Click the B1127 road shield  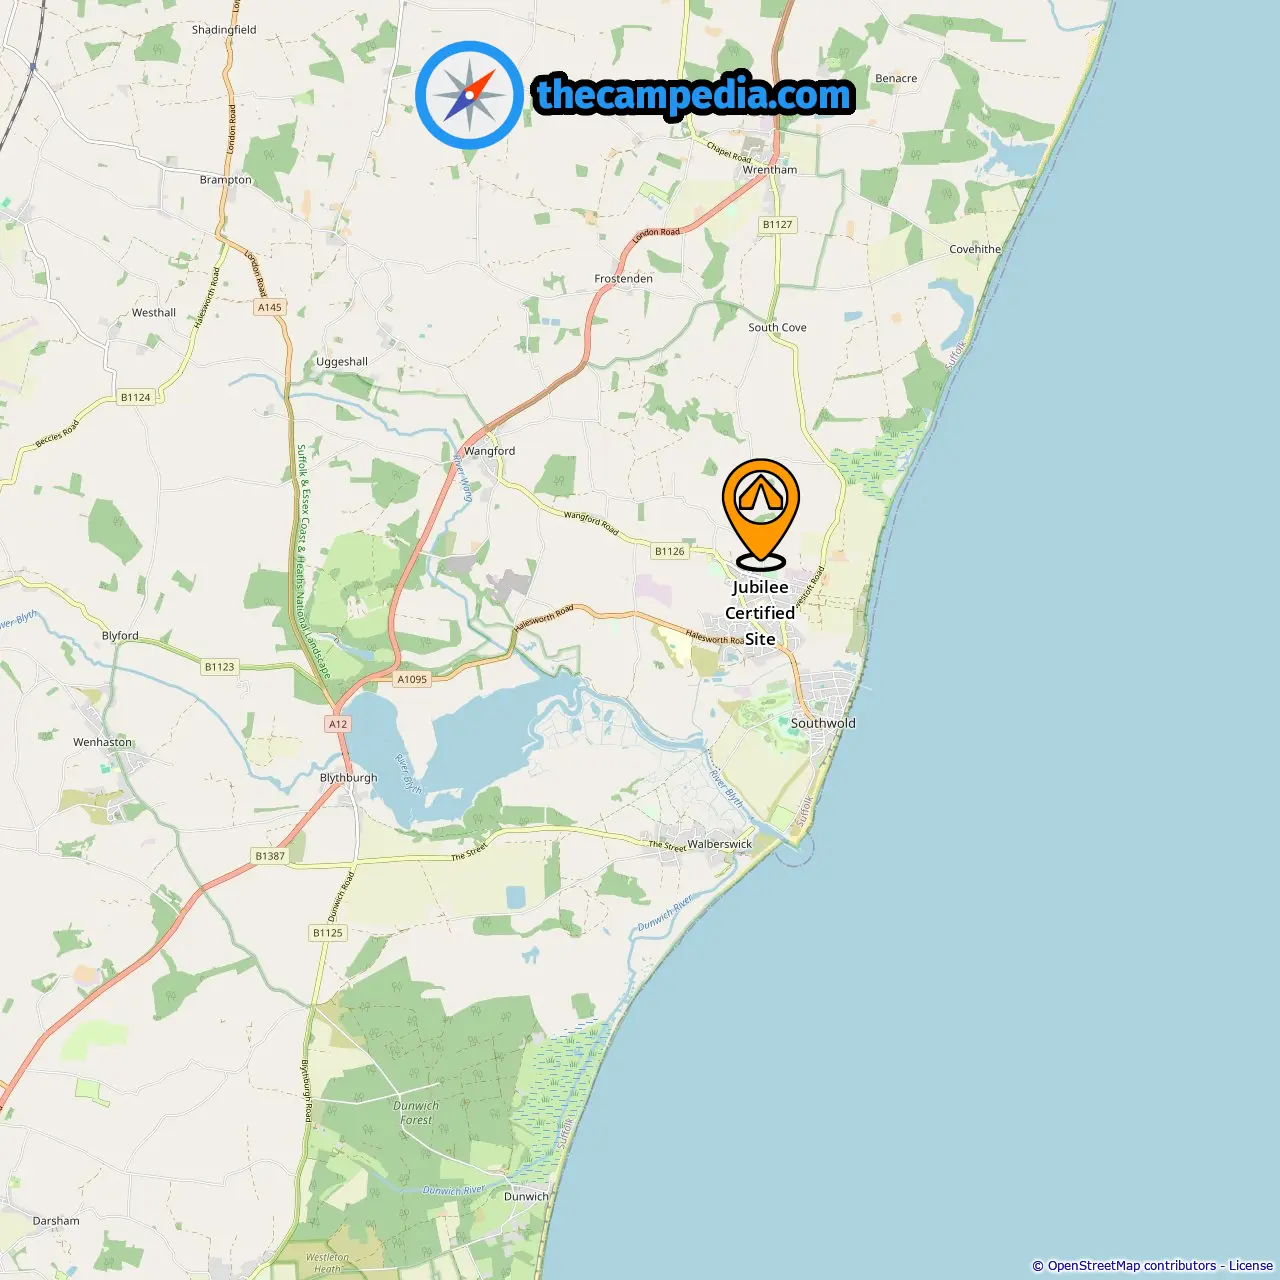(777, 225)
